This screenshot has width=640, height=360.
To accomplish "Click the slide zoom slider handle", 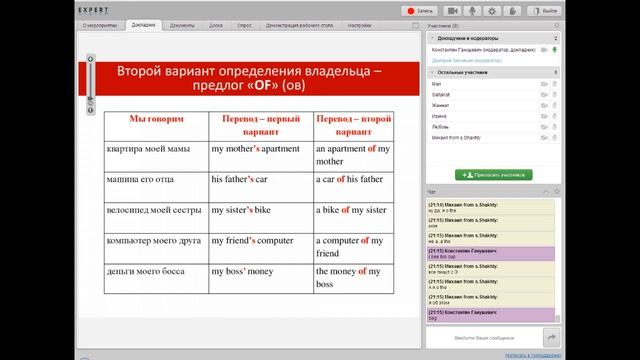I will point(91,98).
